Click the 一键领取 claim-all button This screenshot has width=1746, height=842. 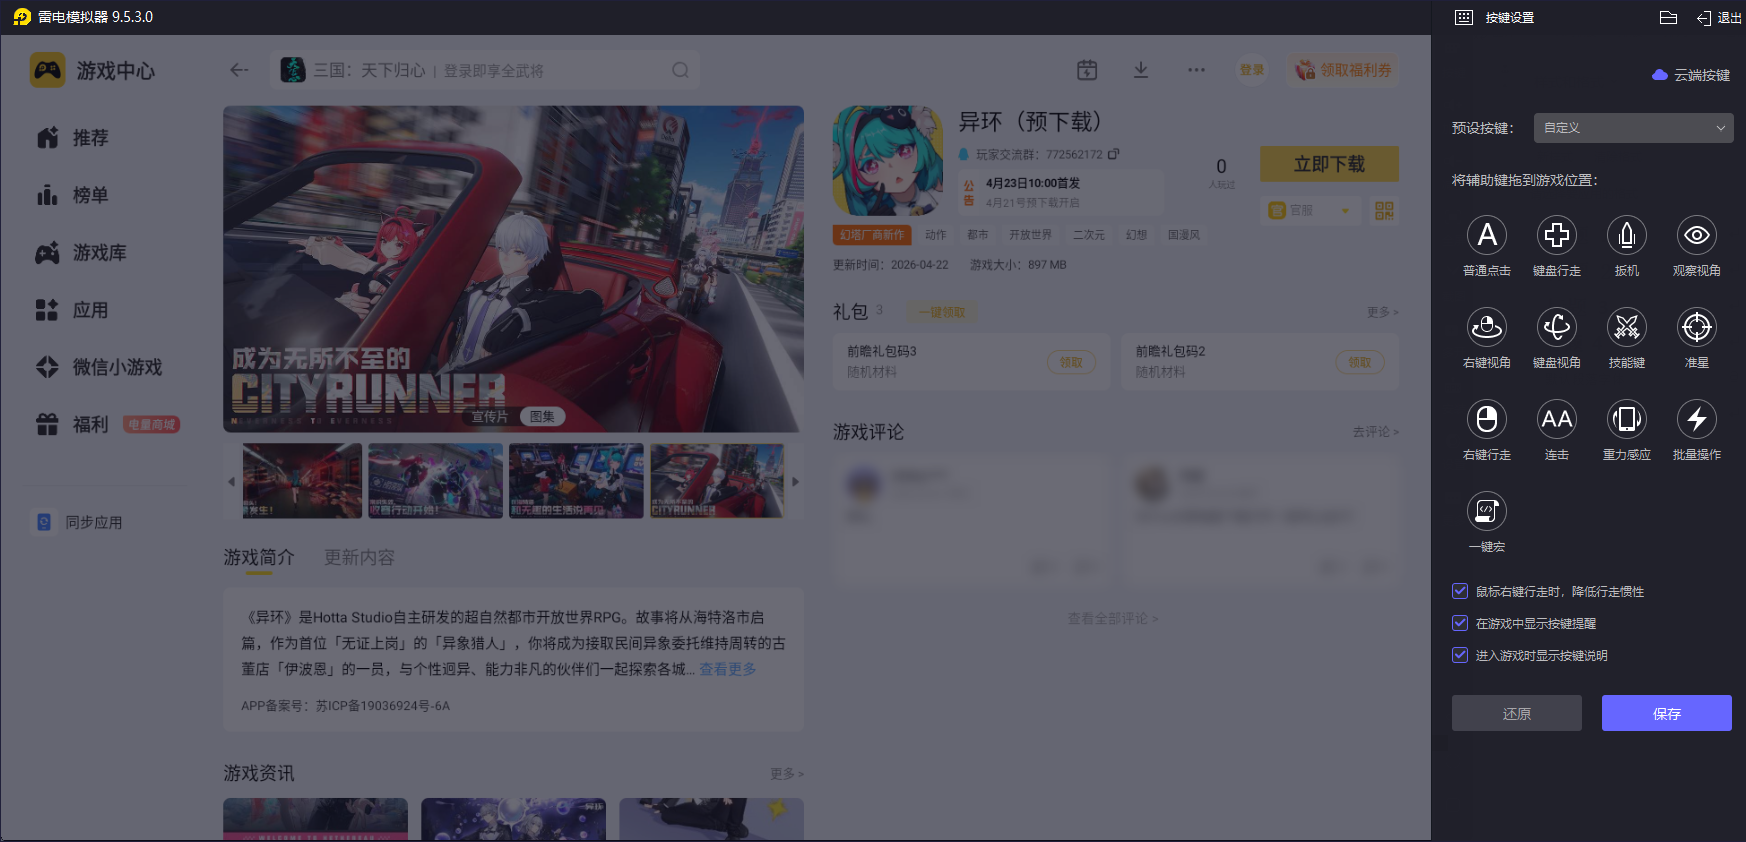pyautogui.click(x=942, y=312)
